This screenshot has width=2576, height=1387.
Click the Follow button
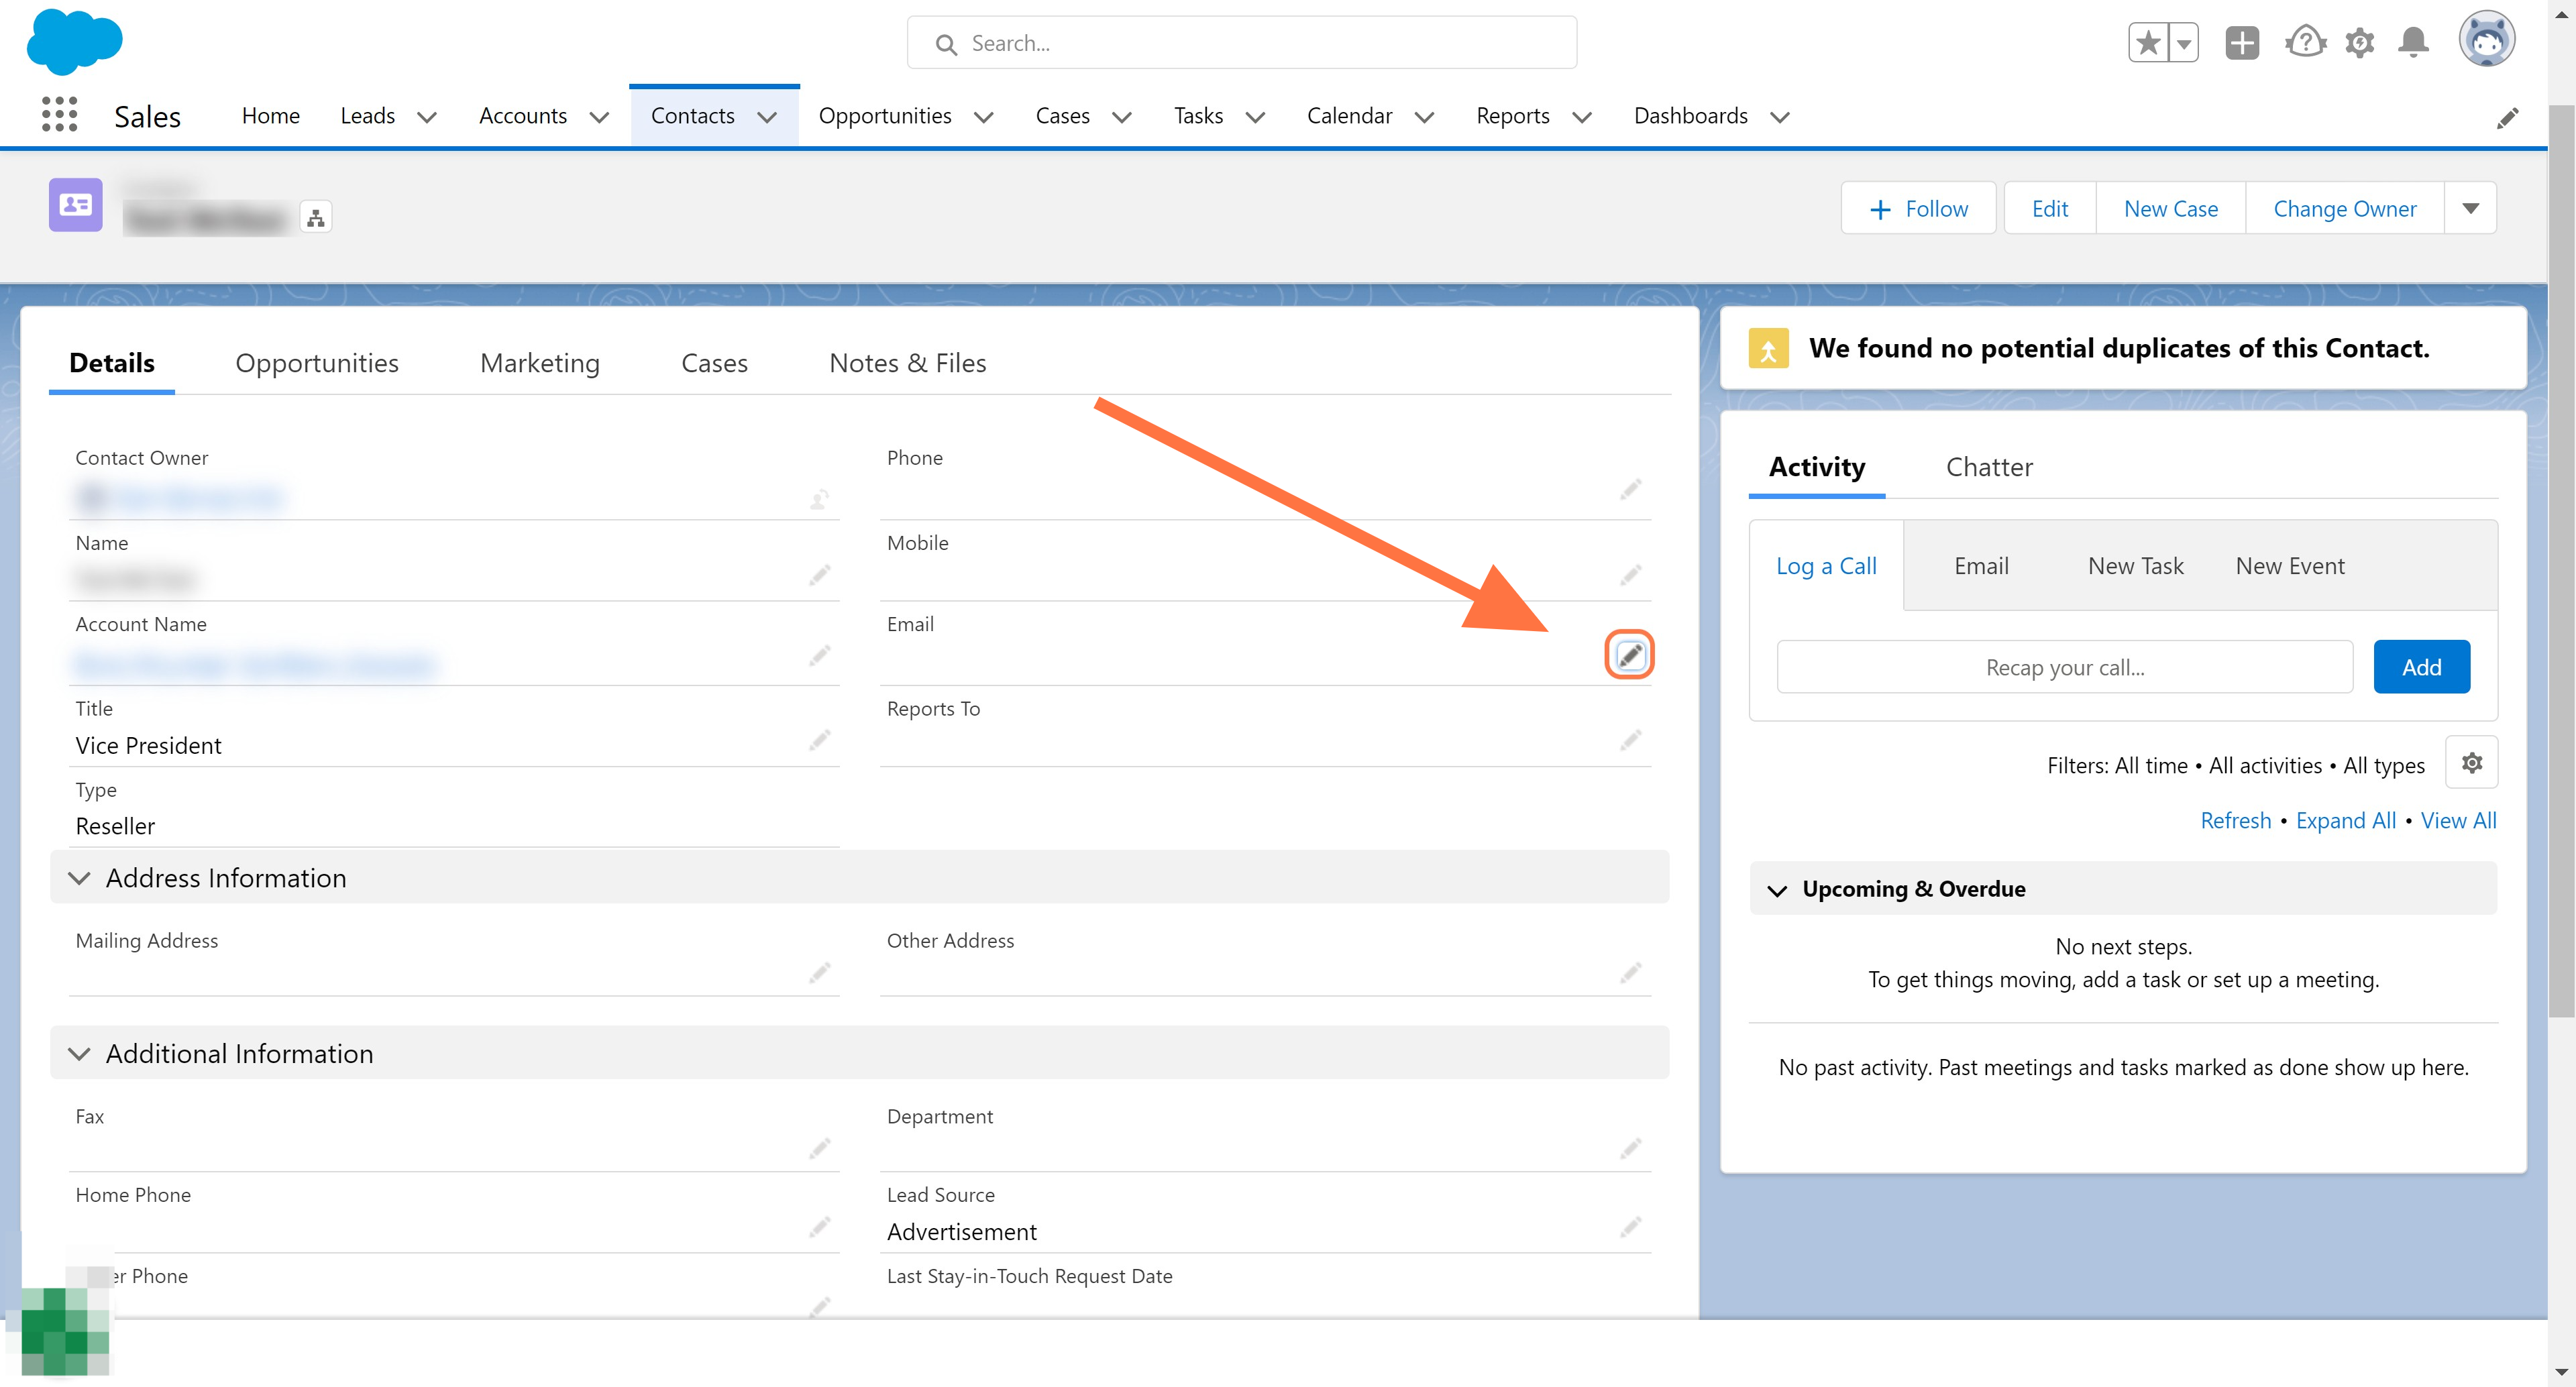tap(1919, 208)
